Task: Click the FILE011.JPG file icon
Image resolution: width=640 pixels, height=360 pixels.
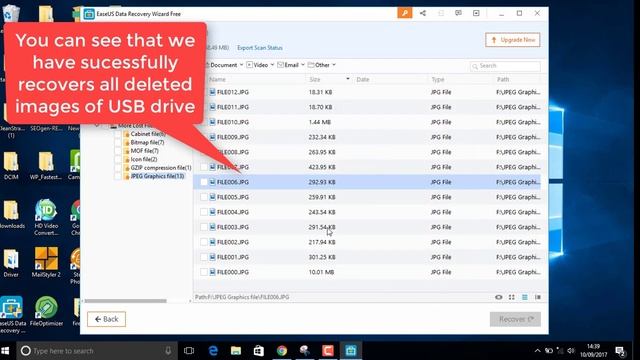Action: (x=212, y=107)
